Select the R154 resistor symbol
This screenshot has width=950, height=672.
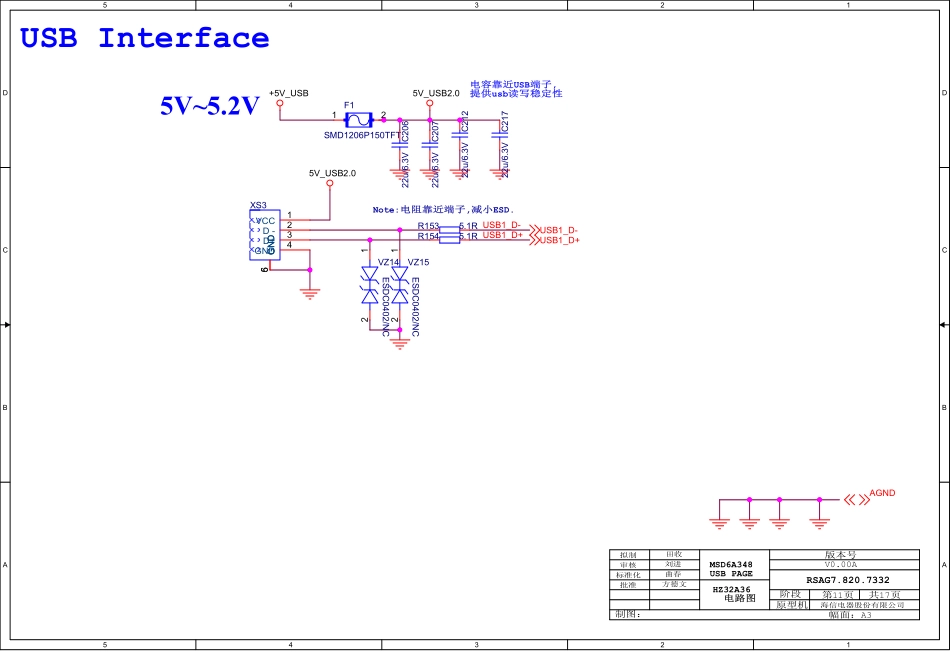(449, 240)
